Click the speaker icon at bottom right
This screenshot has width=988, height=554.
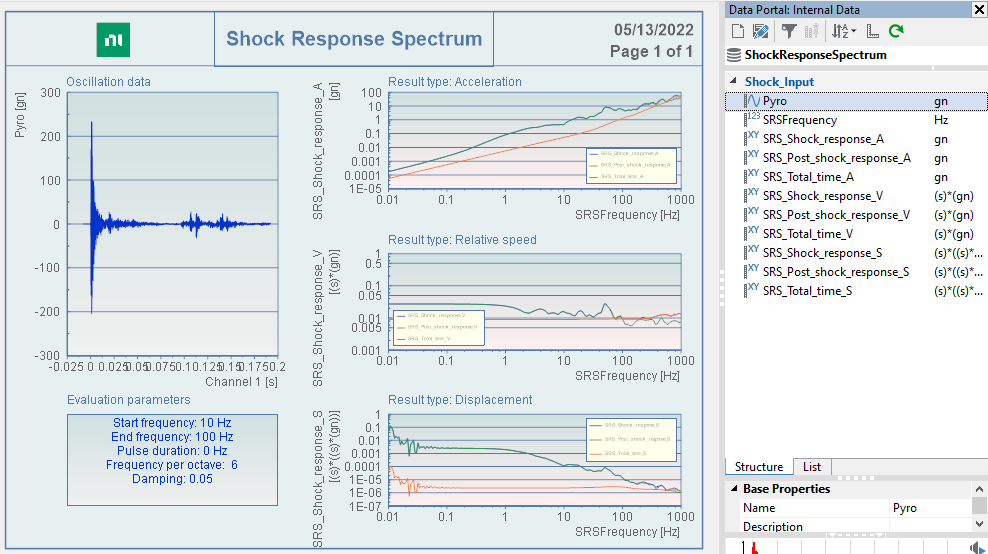click(x=977, y=547)
